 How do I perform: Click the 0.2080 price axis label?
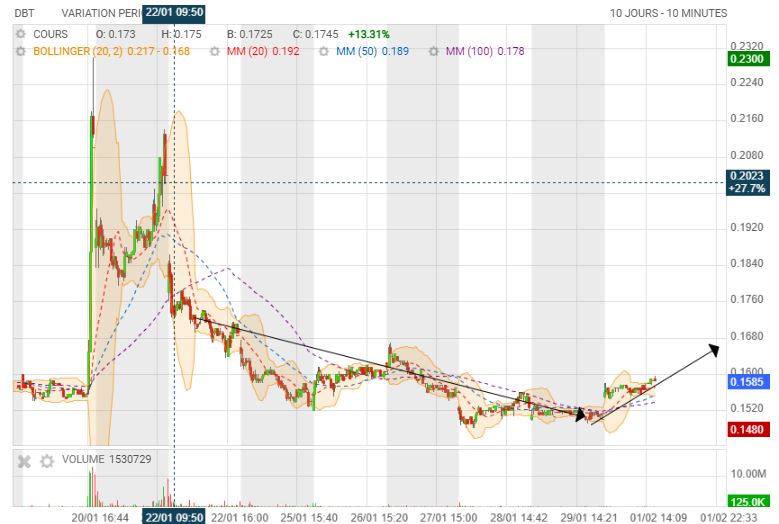tap(747, 155)
